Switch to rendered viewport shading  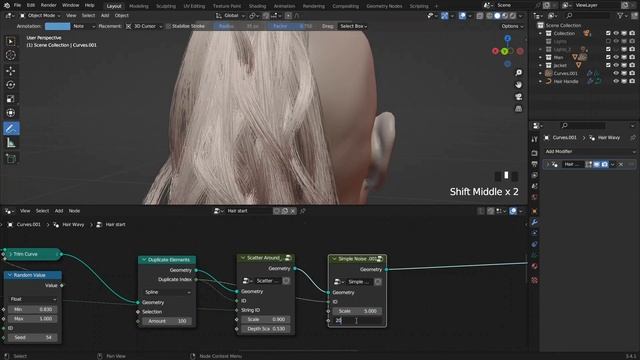[x=513, y=16]
